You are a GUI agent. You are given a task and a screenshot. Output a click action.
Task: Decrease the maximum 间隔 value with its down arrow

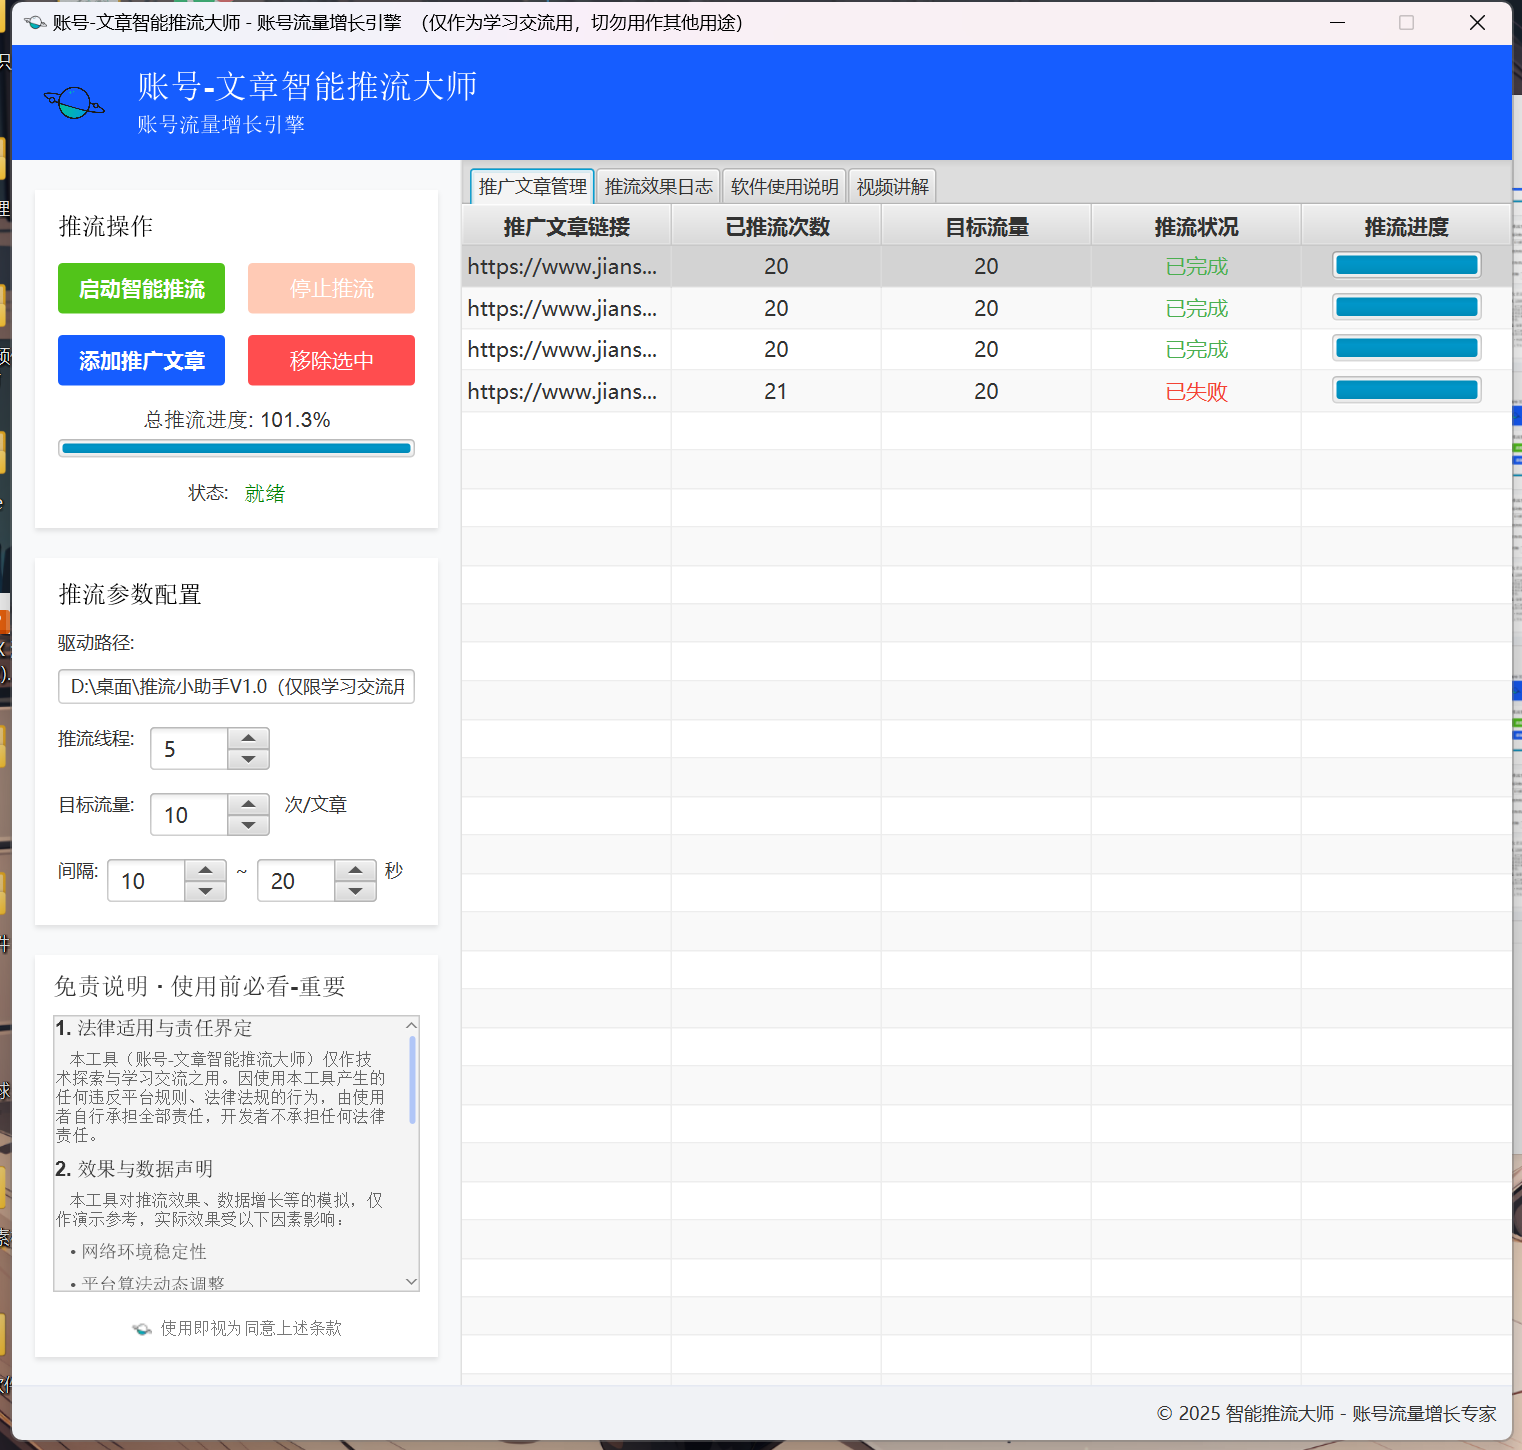click(355, 891)
